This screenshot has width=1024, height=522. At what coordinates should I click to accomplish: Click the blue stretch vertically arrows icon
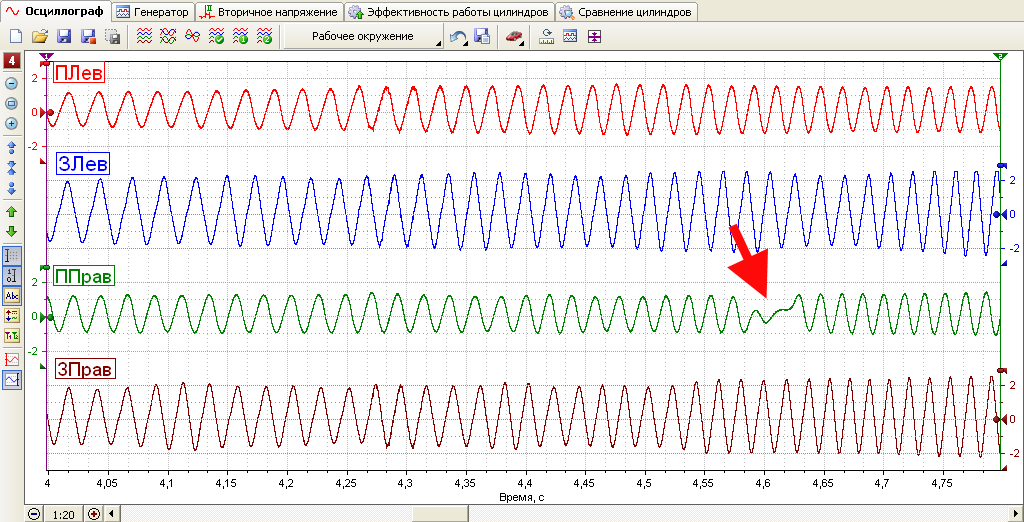click(x=12, y=146)
